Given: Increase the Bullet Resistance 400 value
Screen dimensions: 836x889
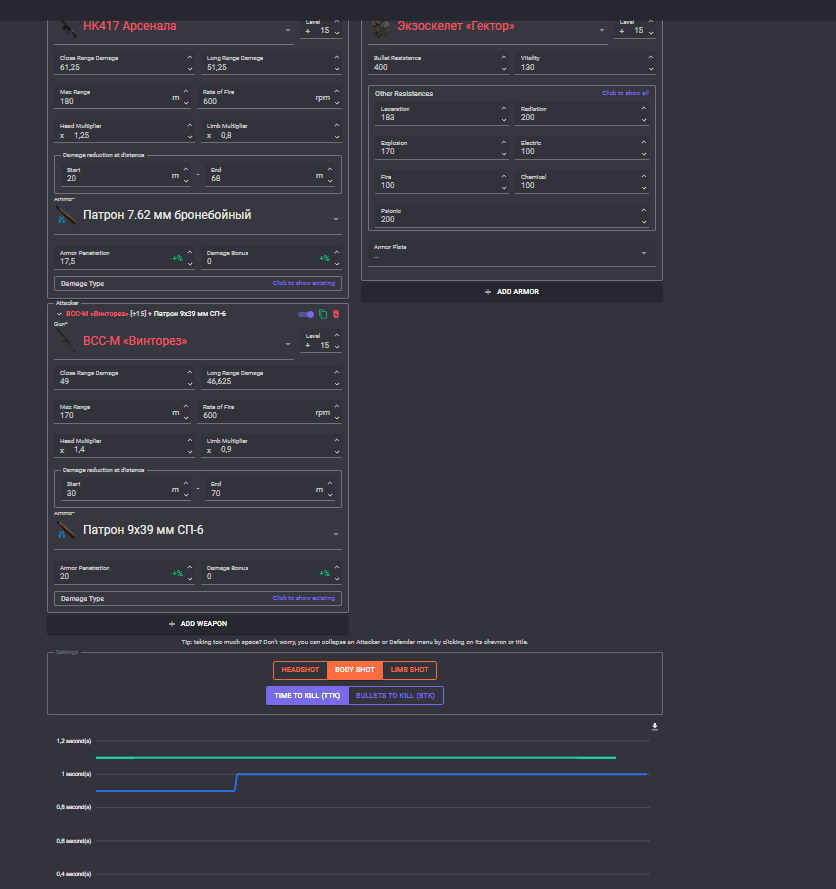Looking at the screenshot, I should click(503, 58).
